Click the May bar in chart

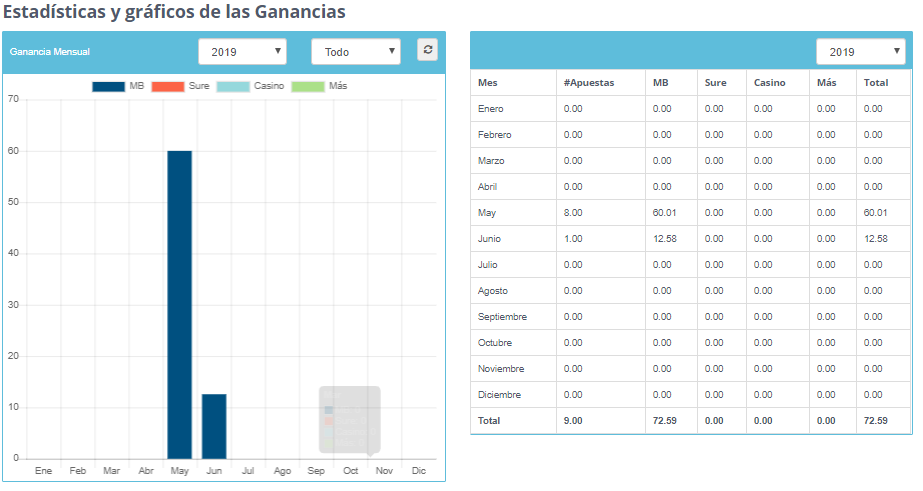(180, 305)
